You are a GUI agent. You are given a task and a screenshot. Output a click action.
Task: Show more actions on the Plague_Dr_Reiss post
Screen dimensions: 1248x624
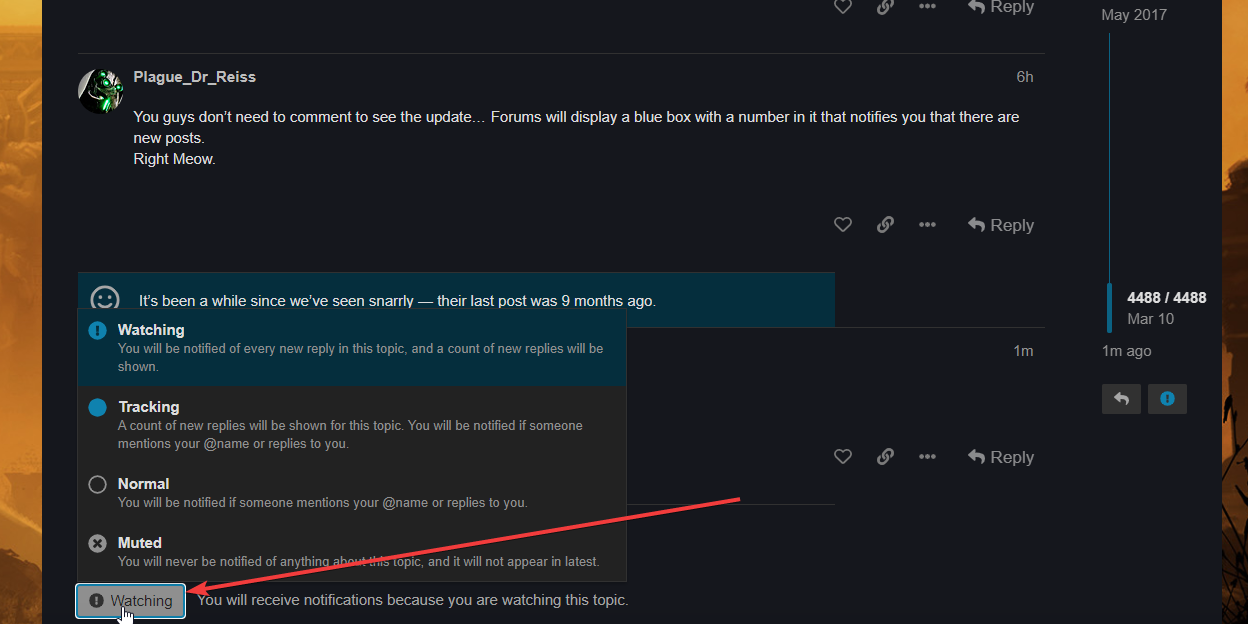[927, 225]
